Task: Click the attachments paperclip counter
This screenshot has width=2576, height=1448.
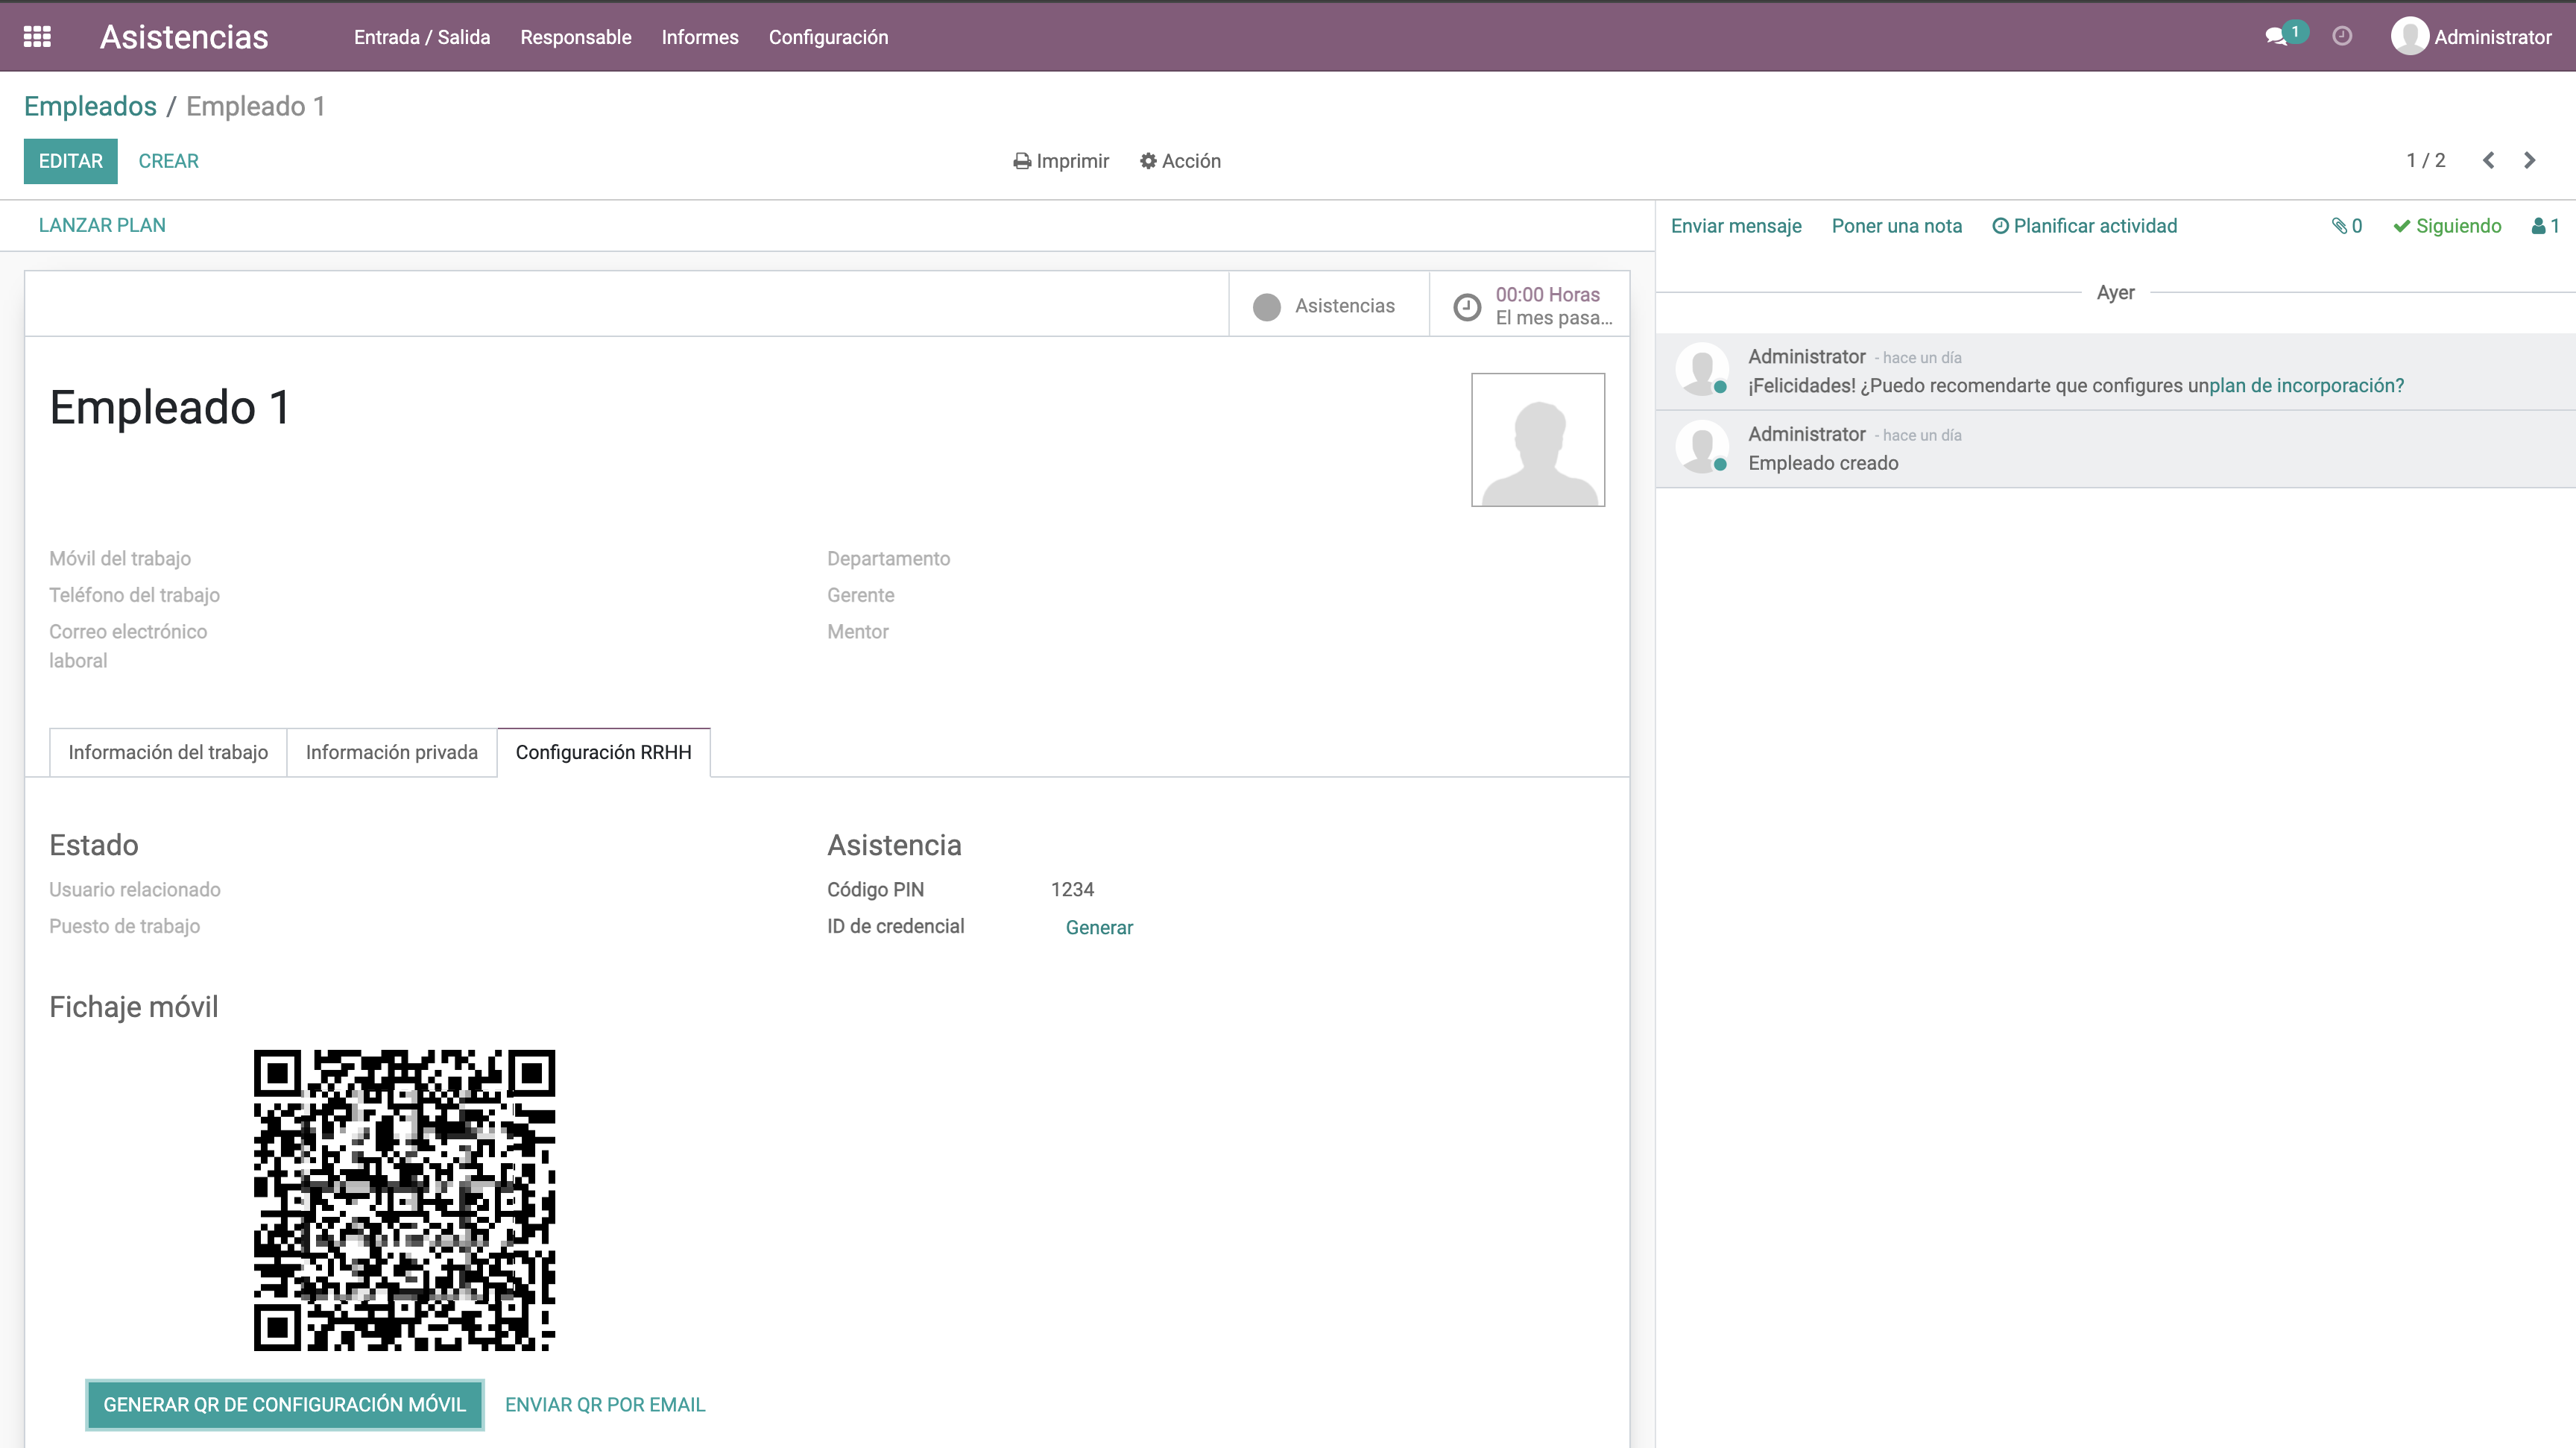Action: [x=2347, y=226]
